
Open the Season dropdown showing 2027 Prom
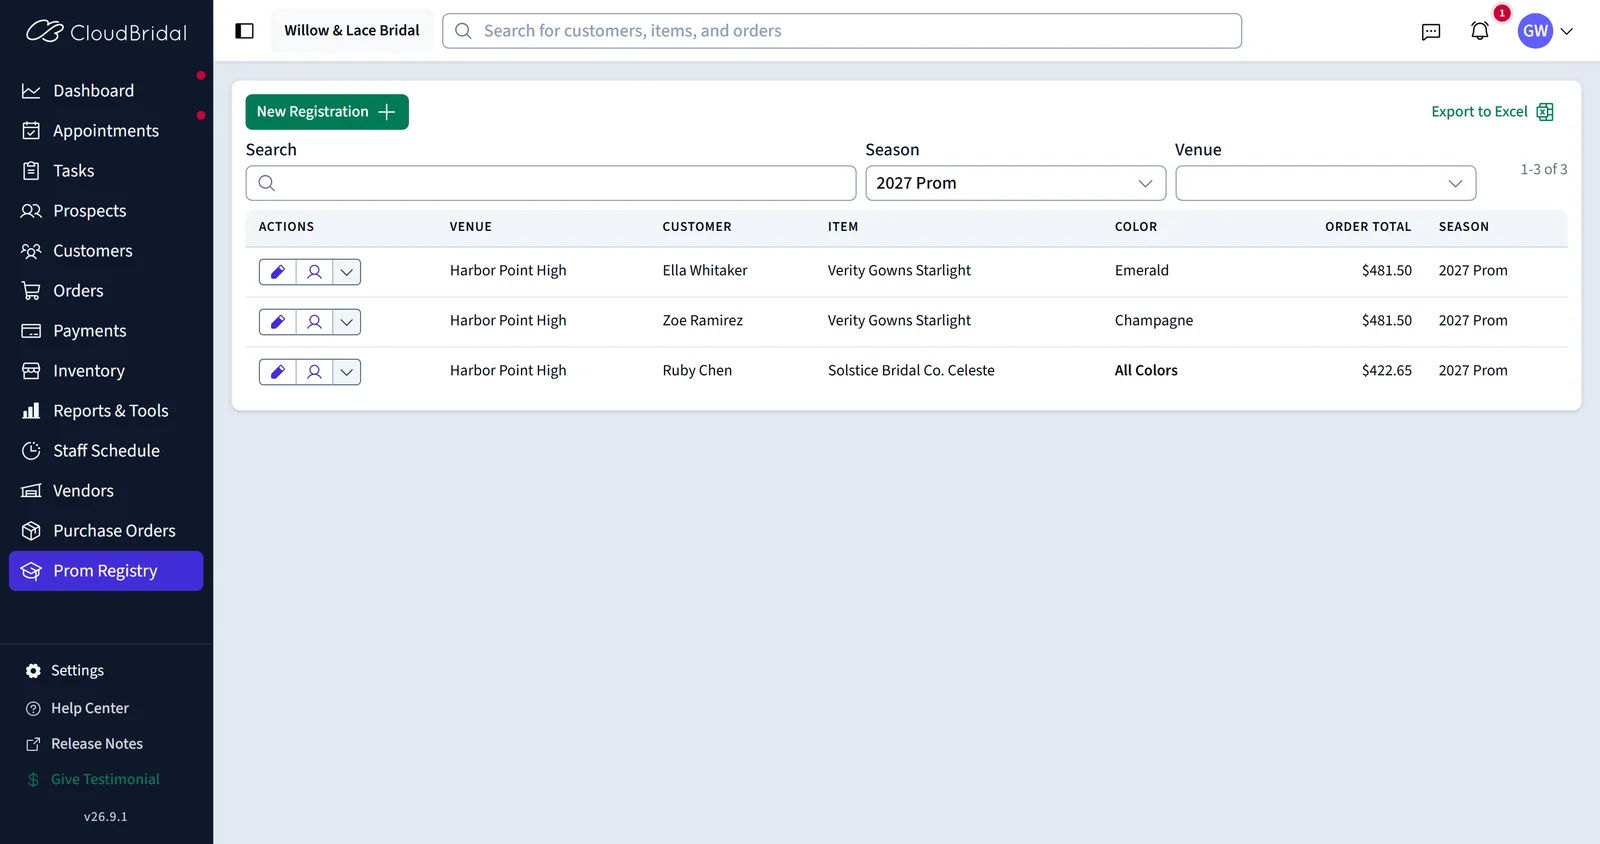click(1015, 183)
